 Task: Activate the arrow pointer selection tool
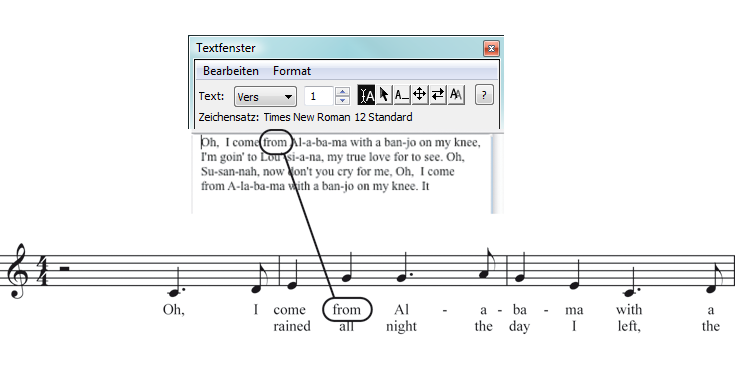pyautogui.click(x=384, y=95)
